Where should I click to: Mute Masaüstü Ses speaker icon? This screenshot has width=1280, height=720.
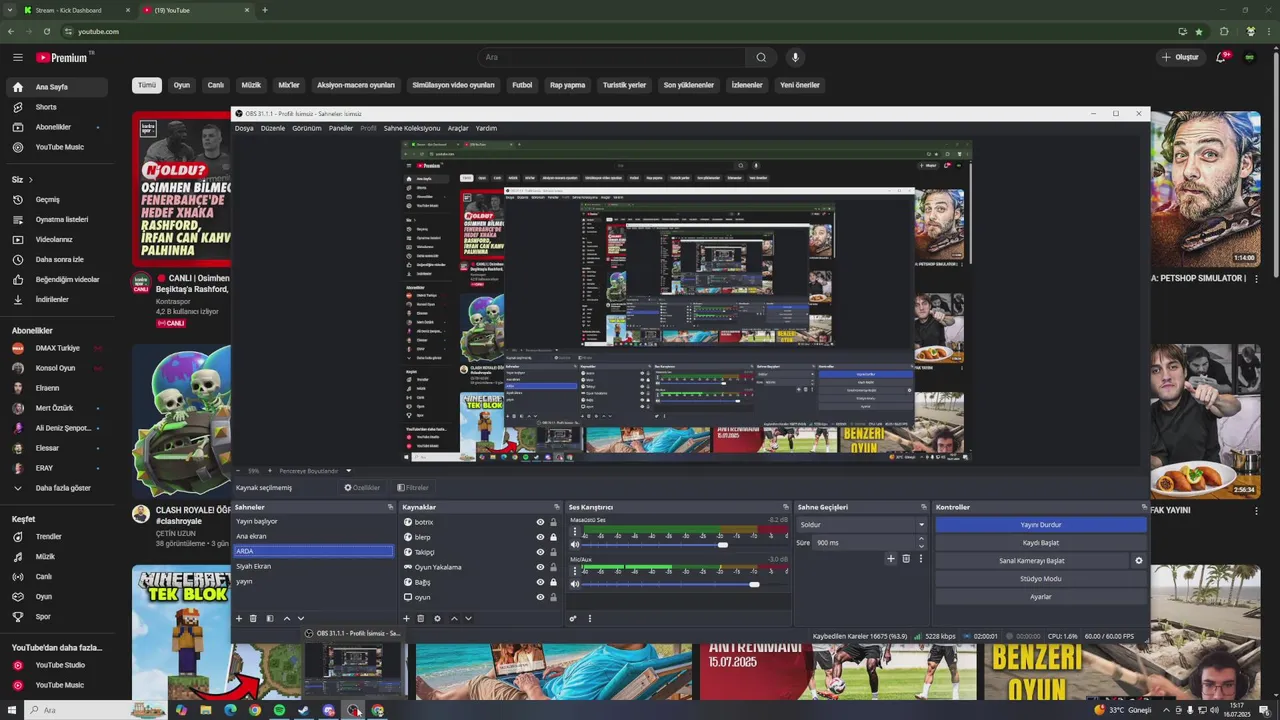pyautogui.click(x=575, y=545)
